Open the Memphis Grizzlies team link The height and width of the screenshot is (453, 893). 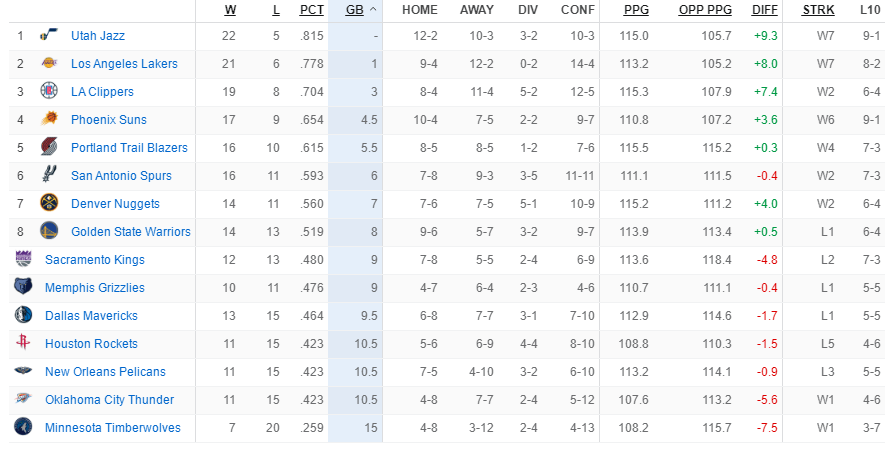click(94, 288)
